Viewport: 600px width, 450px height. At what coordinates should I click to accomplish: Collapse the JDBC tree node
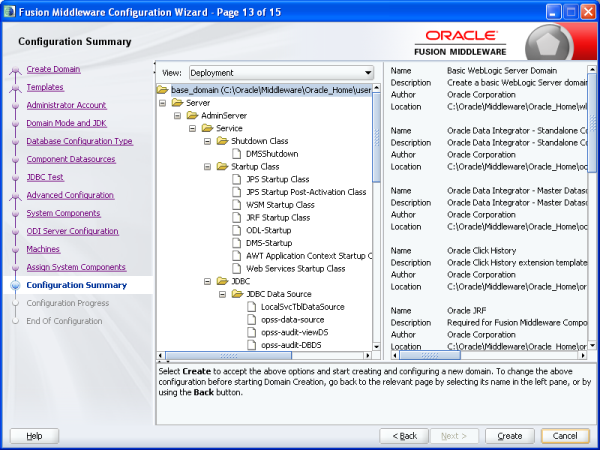(208, 281)
